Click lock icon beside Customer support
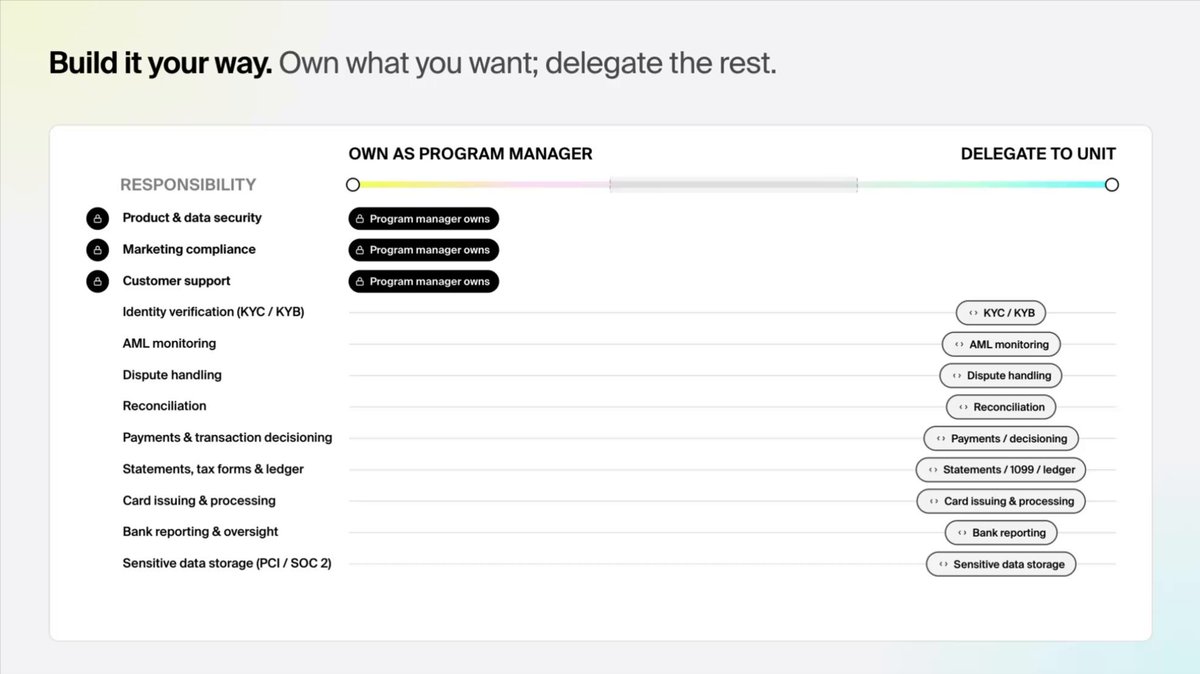The width and height of the screenshot is (1200, 674). click(97, 281)
